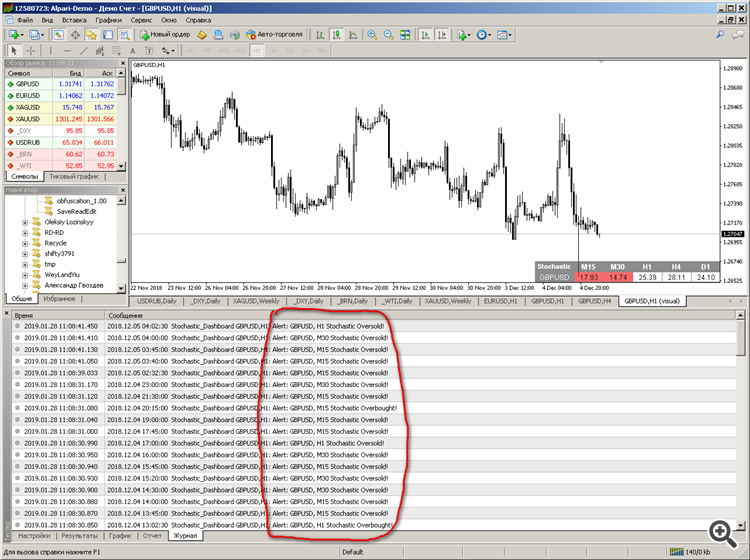Select the Fibonacci retracement tool

pos(116,51)
